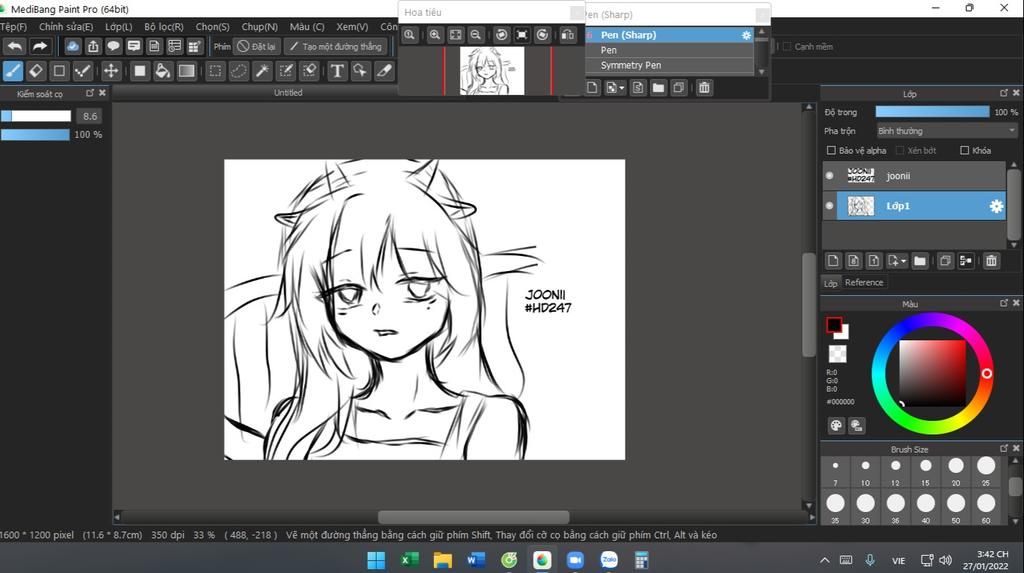Open the Chỉnh sửa(E) menu
The width and height of the screenshot is (1024, 573).
tap(66, 27)
